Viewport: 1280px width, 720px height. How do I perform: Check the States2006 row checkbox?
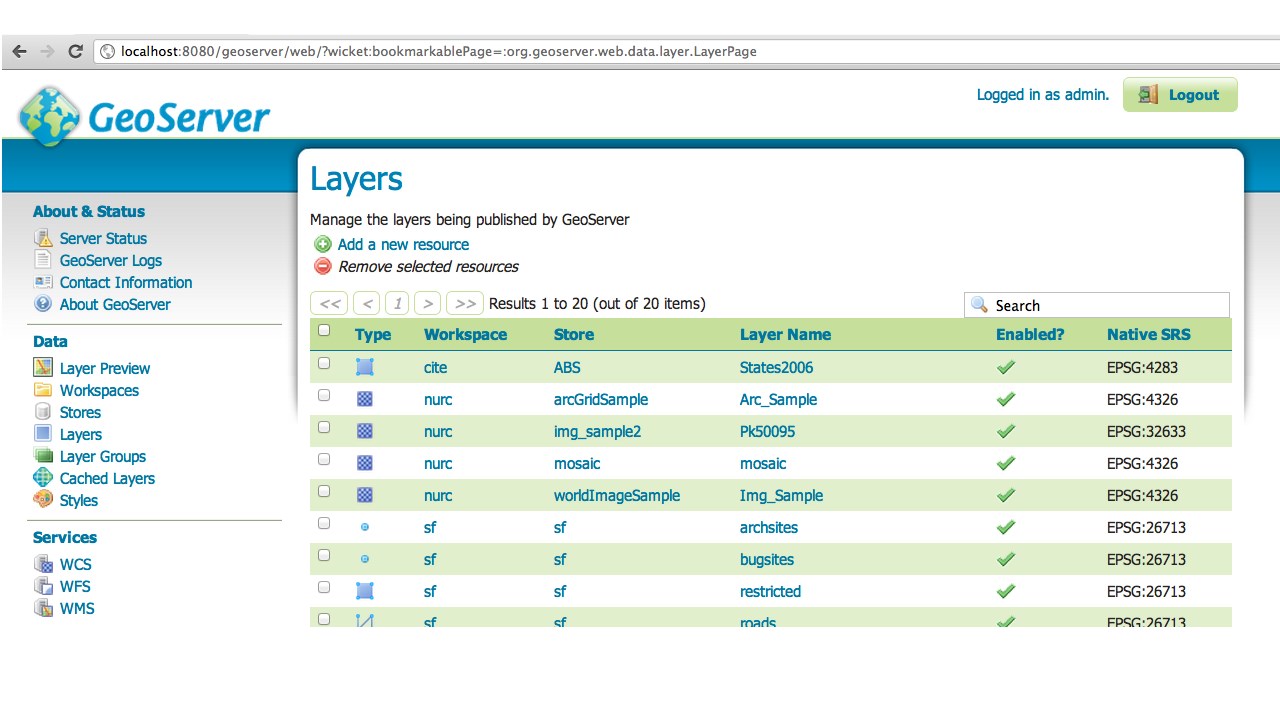[x=324, y=364]
